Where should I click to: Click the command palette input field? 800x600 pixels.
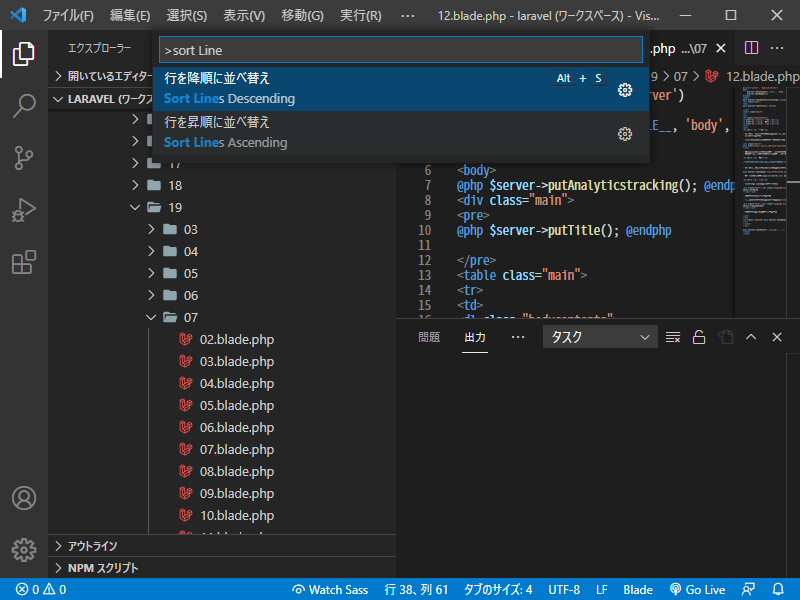click(x=400, y=50)
